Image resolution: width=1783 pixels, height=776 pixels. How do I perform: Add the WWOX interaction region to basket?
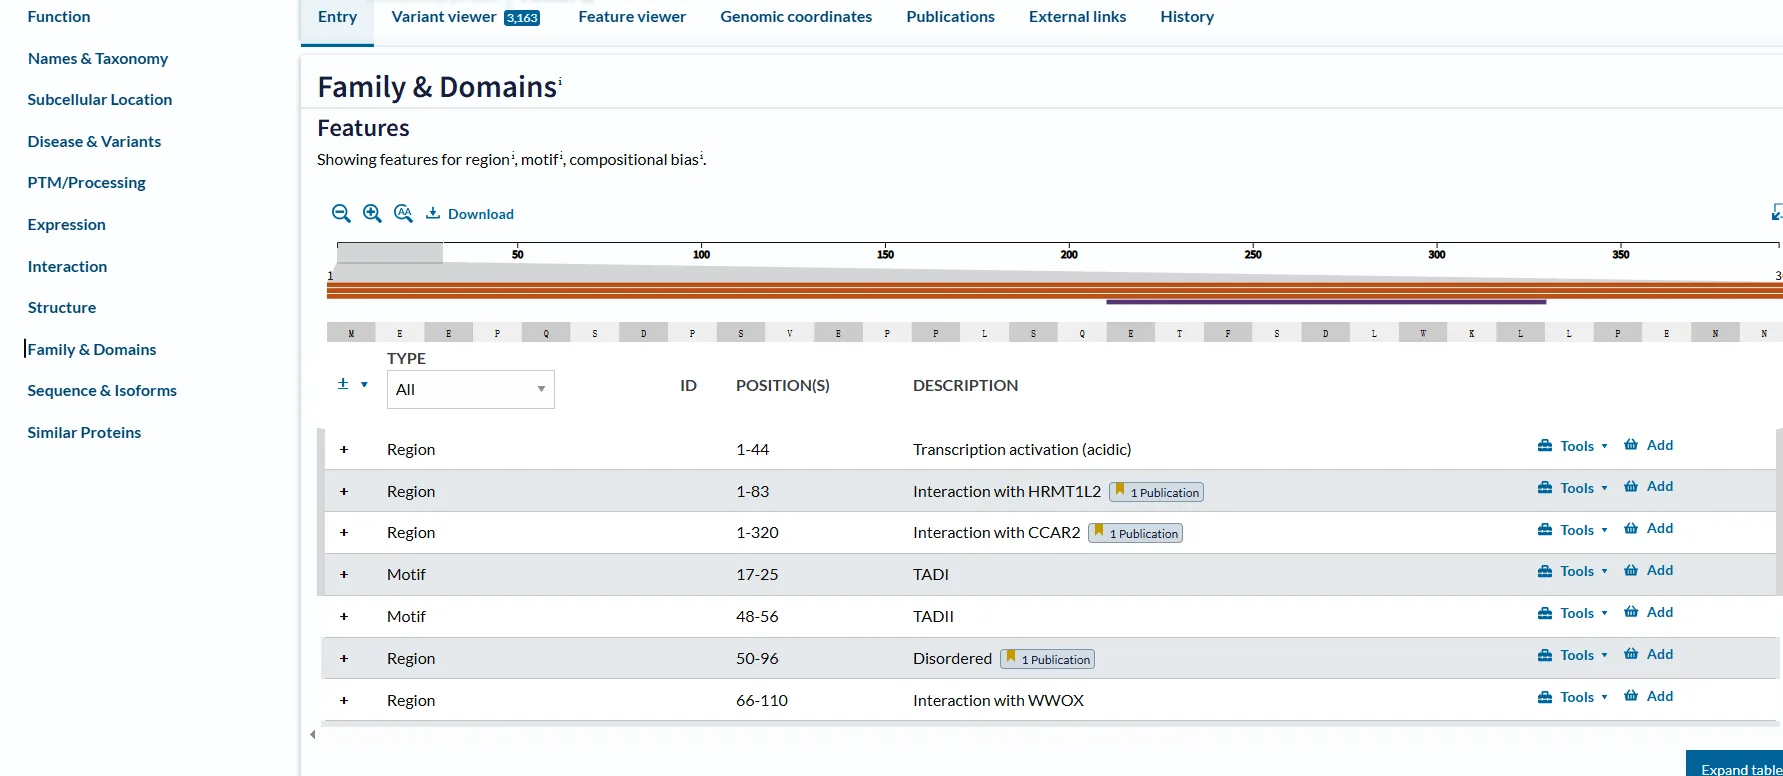[x=1648, y=697]
